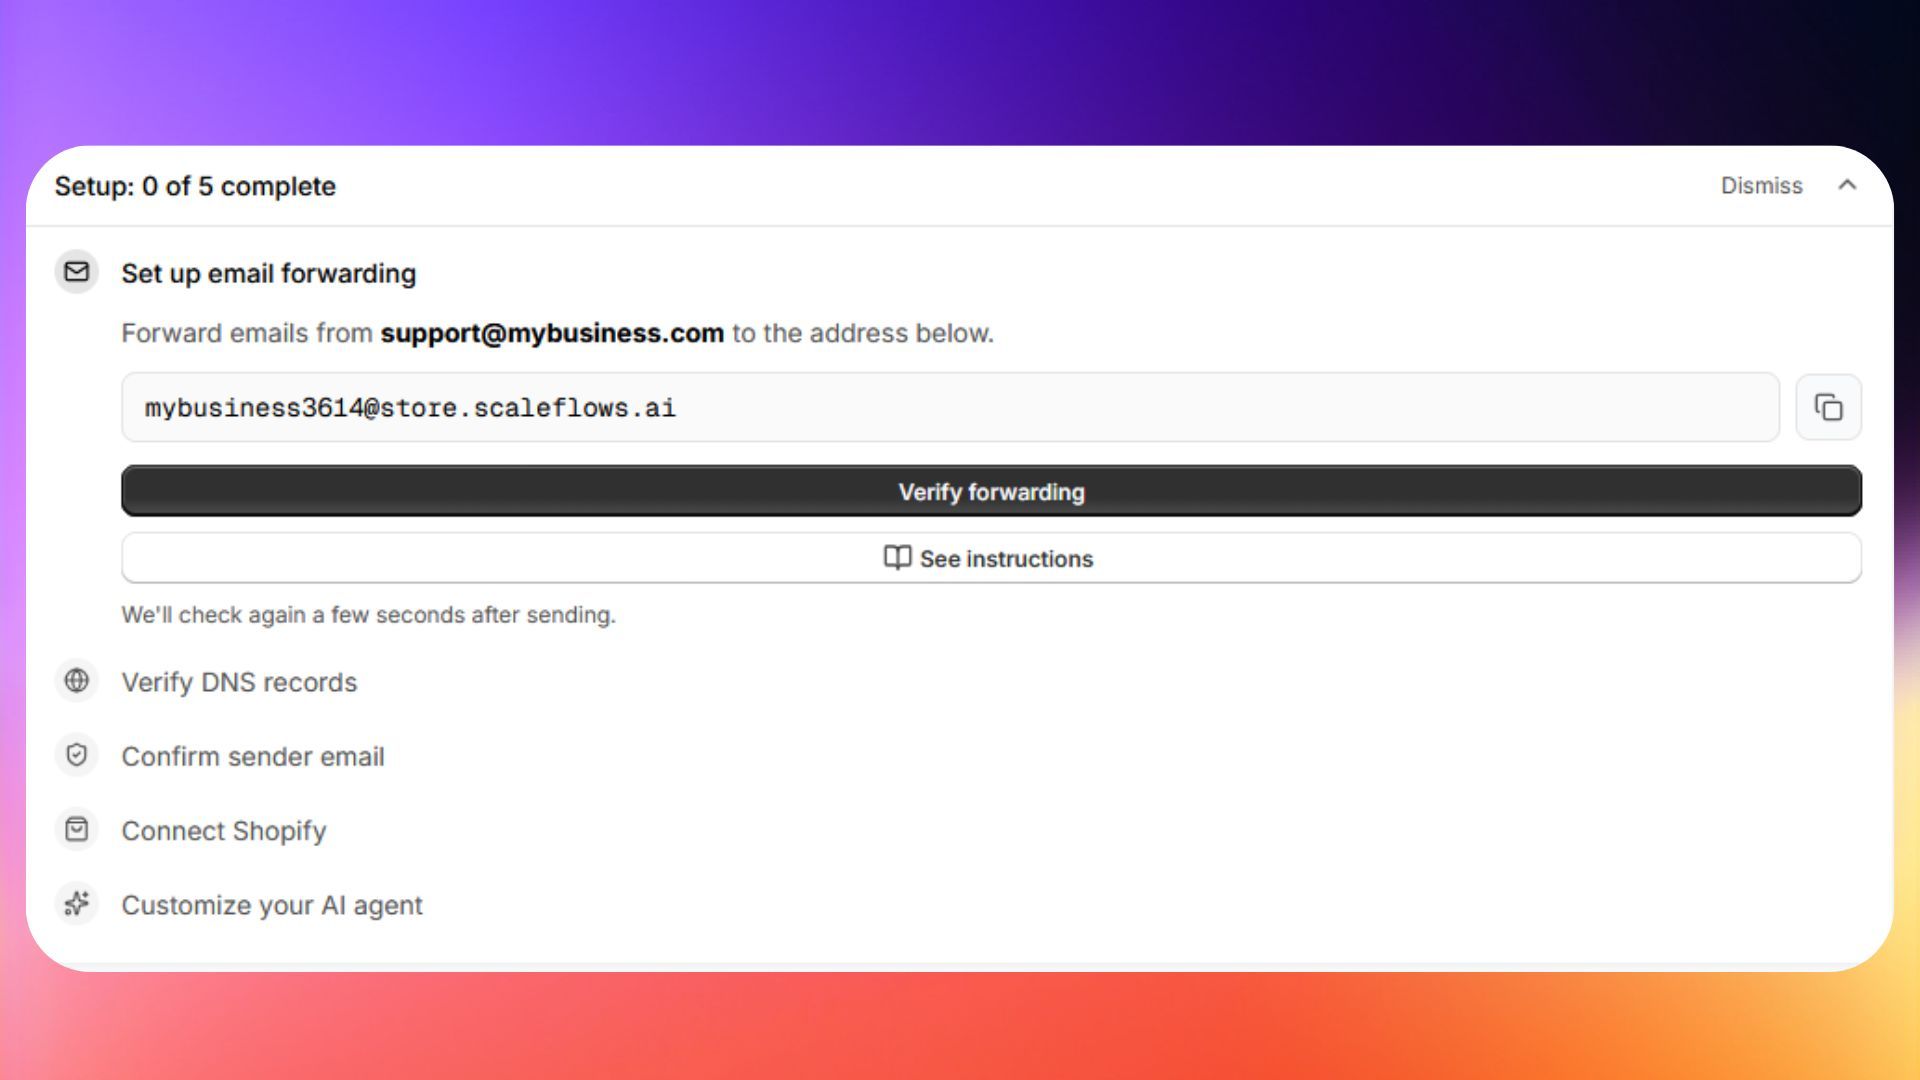The width and height of the screenshot is (1920, 1080).
Task: Select the forwarding address field
Action: [x=950, y=407]
